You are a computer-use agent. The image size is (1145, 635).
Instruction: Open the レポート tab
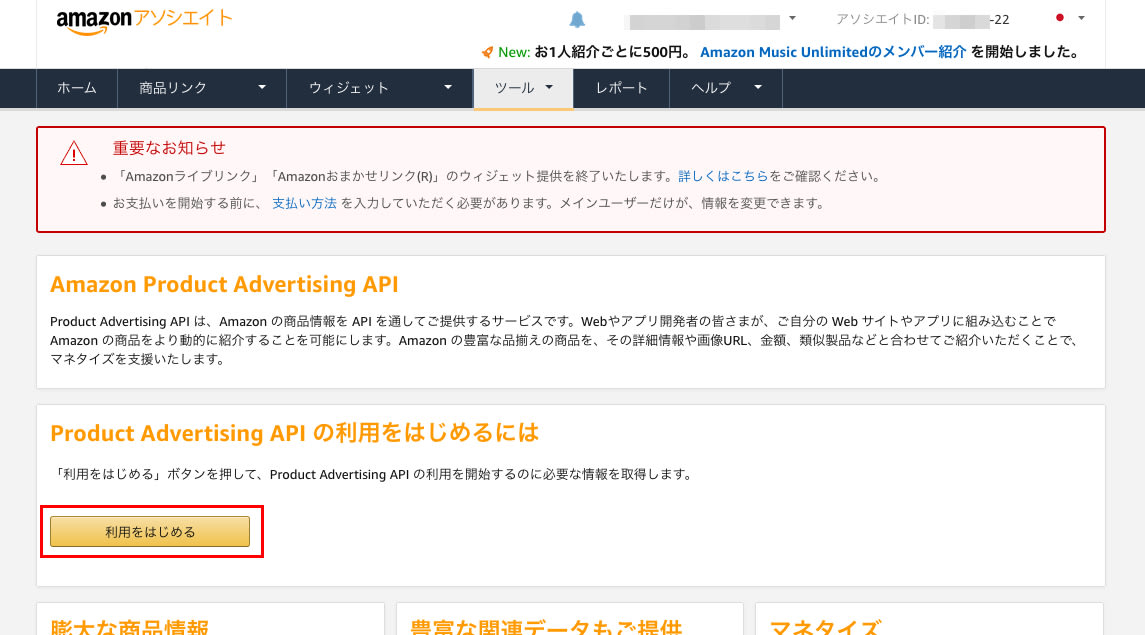[x=621, y=88]
